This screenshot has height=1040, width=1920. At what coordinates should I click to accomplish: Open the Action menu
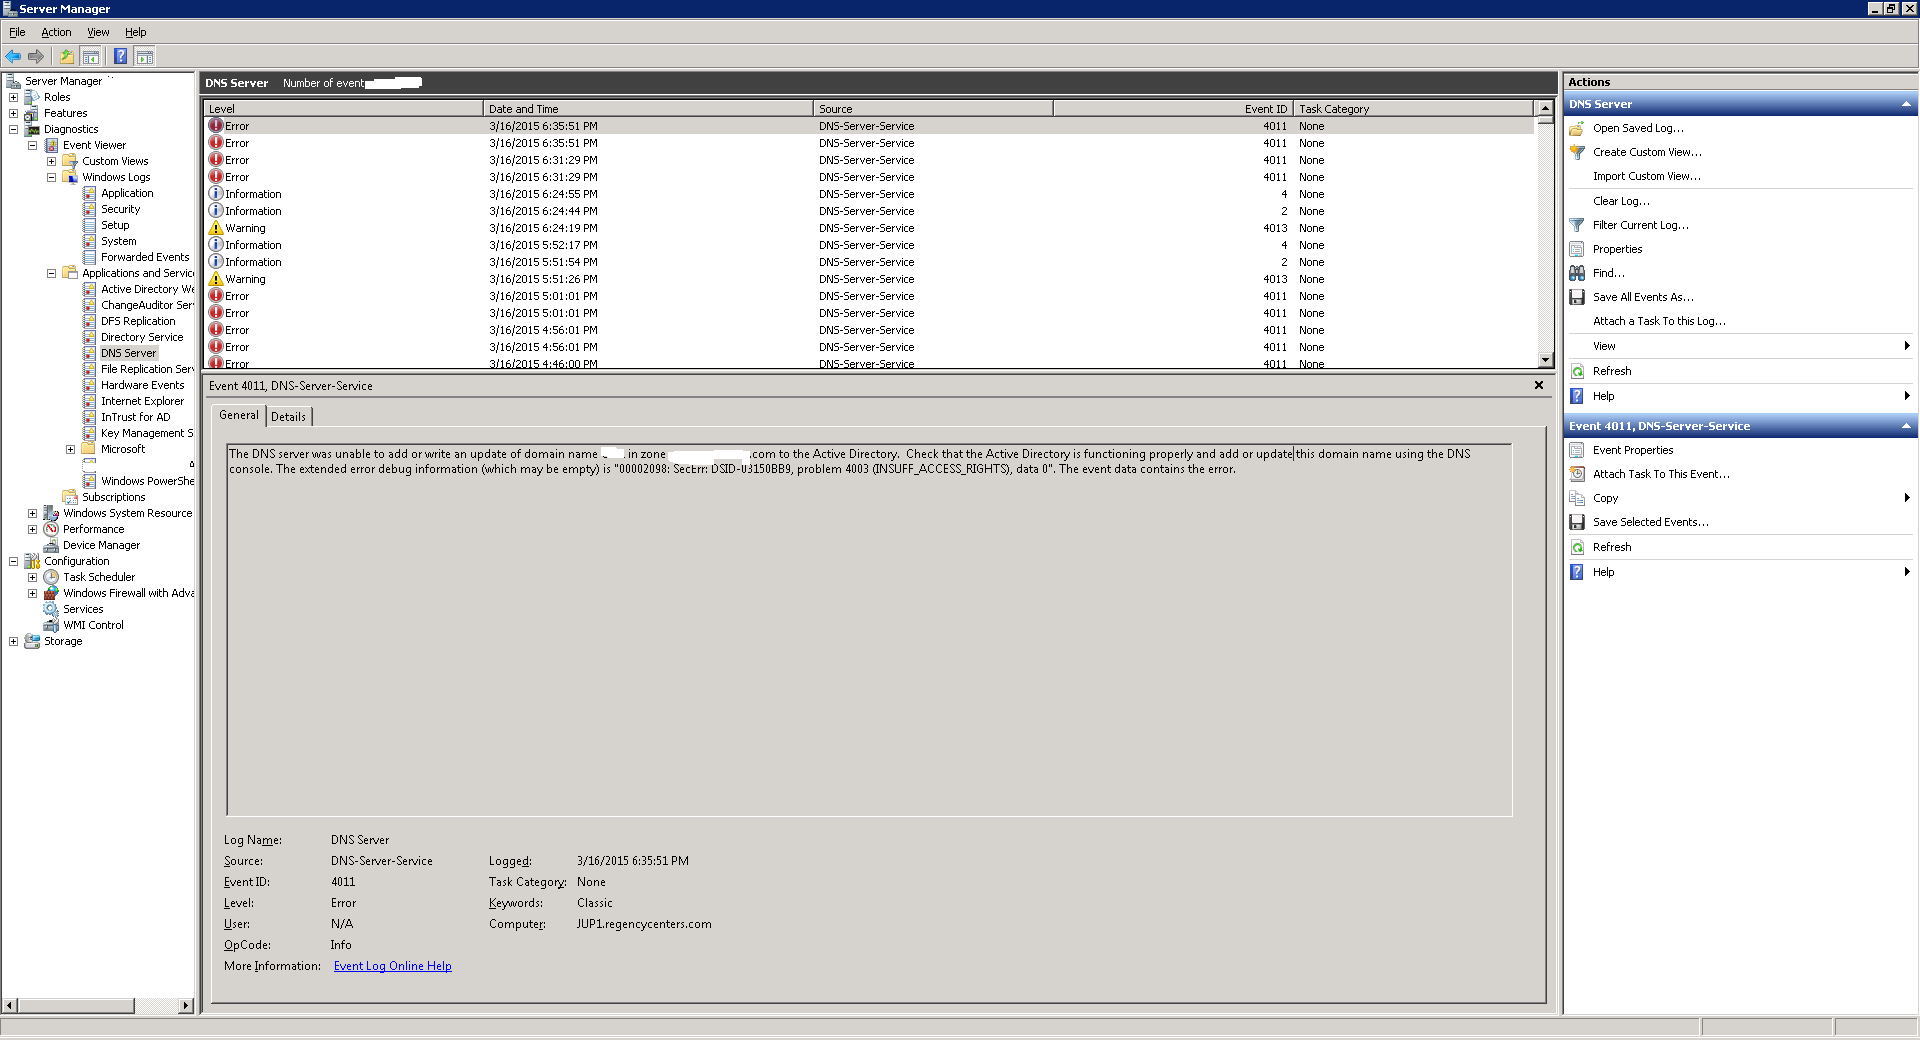point(56,32)
